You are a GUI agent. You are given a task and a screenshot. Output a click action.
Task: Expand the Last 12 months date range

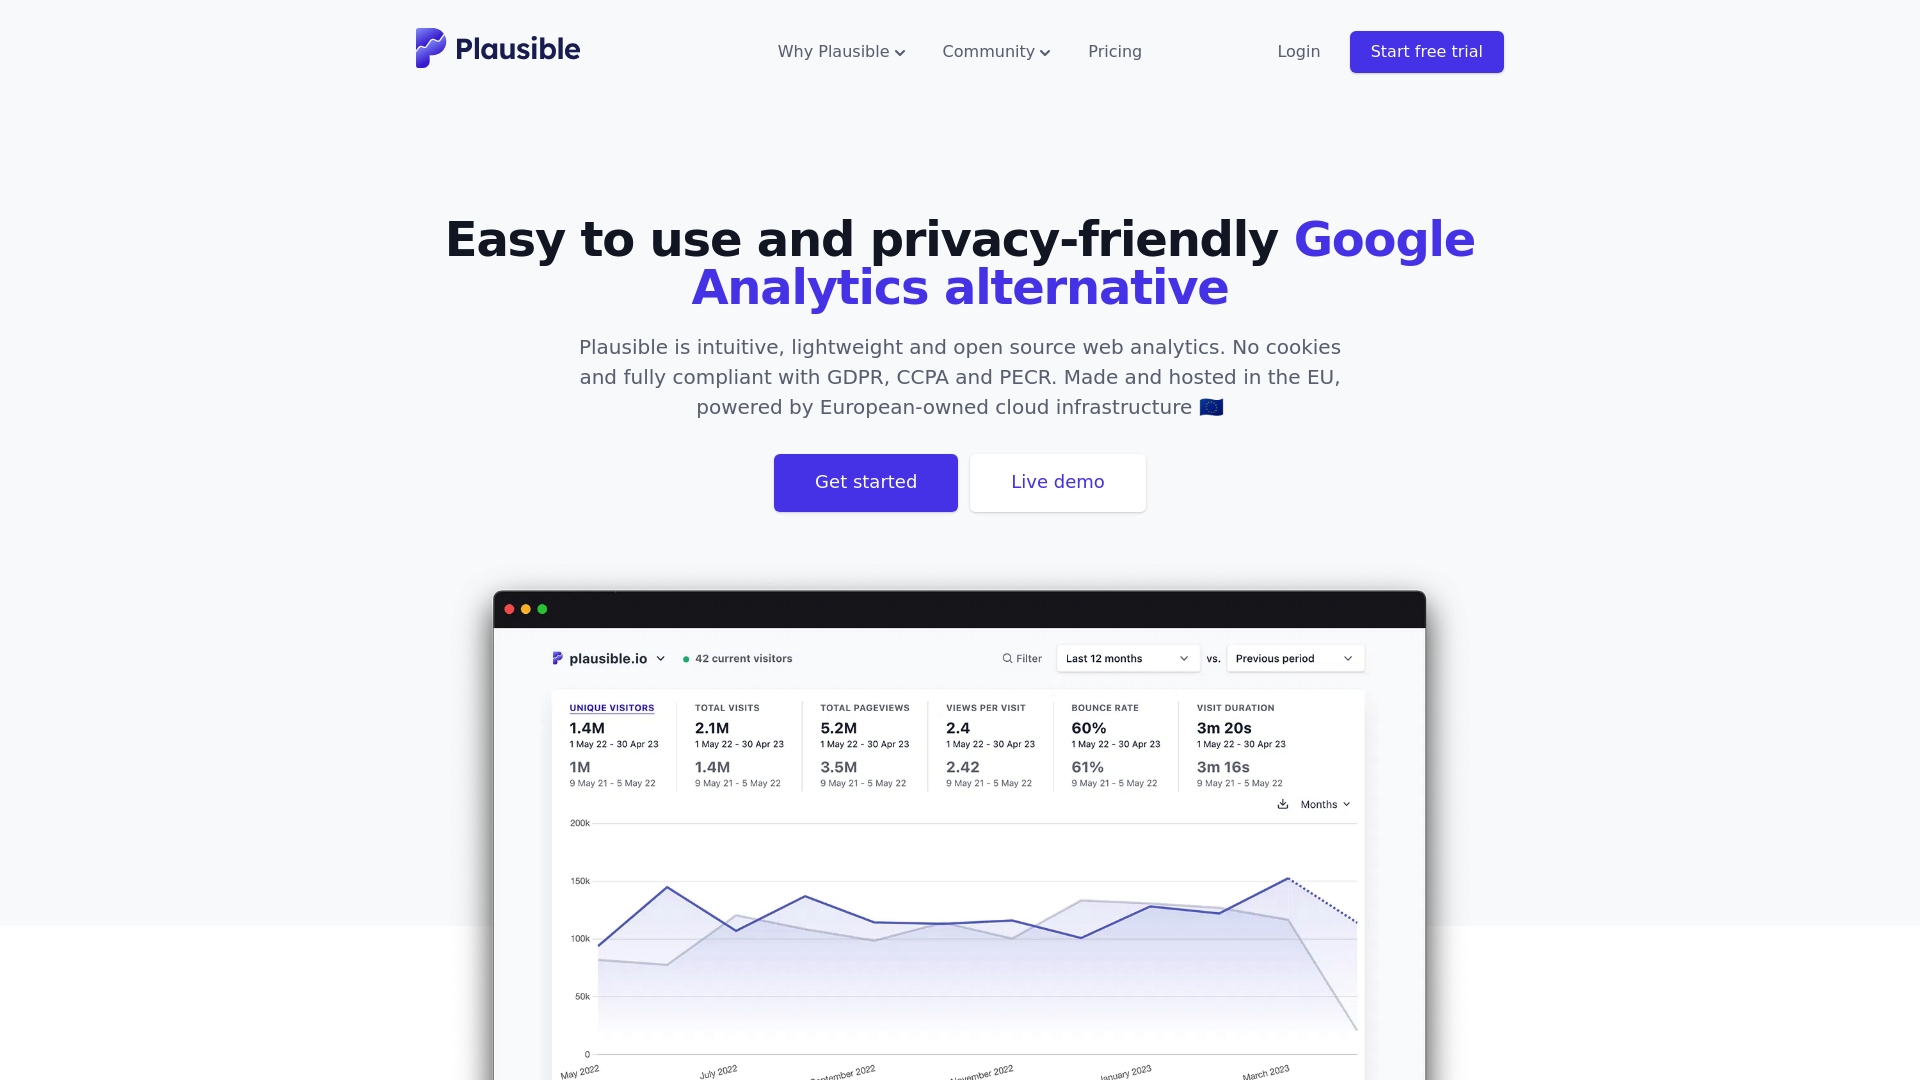point(1126,658)
